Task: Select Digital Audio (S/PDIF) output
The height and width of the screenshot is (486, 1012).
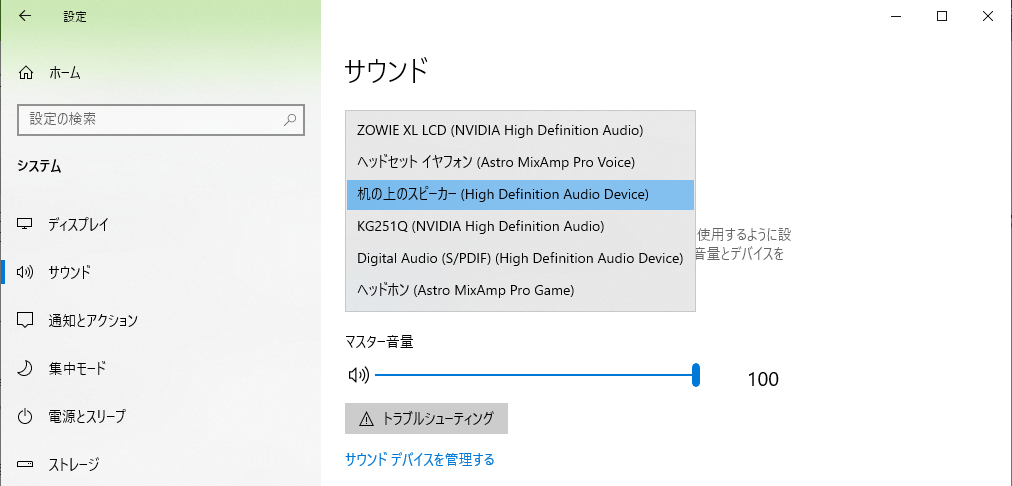Action: 520,258
